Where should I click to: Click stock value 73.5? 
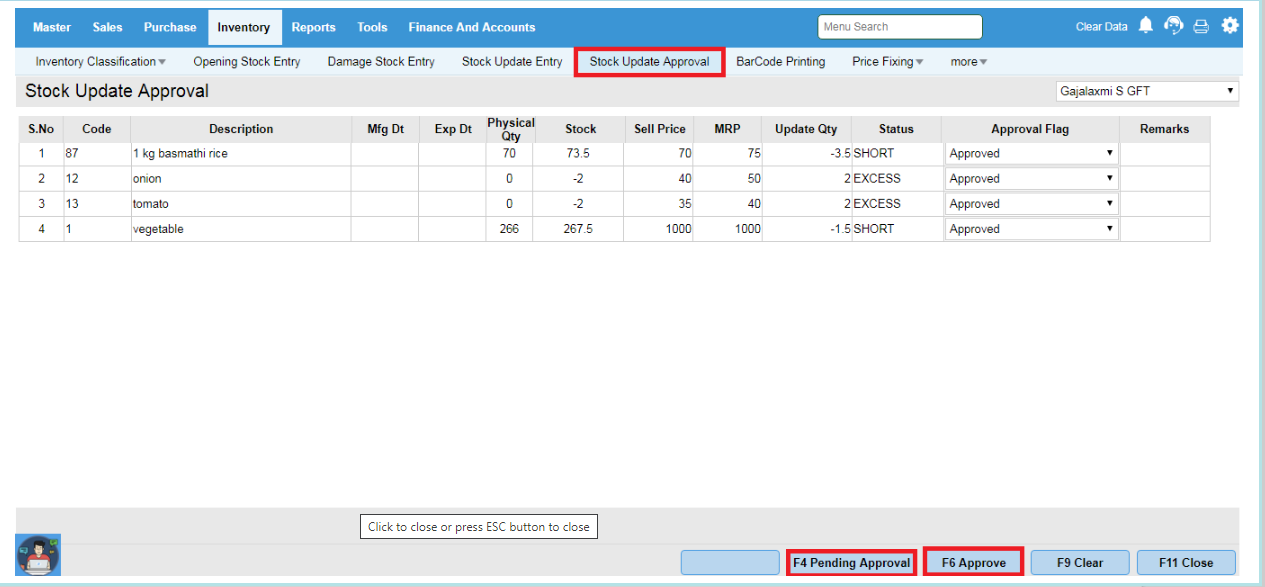[x=580, y=154]
